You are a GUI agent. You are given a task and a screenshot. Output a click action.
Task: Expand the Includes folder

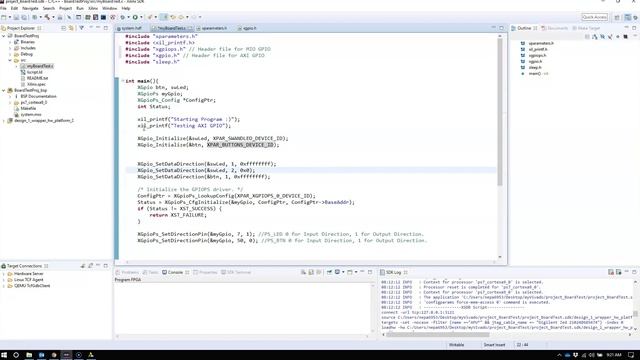pyautogui.click(x=10, y=48)
